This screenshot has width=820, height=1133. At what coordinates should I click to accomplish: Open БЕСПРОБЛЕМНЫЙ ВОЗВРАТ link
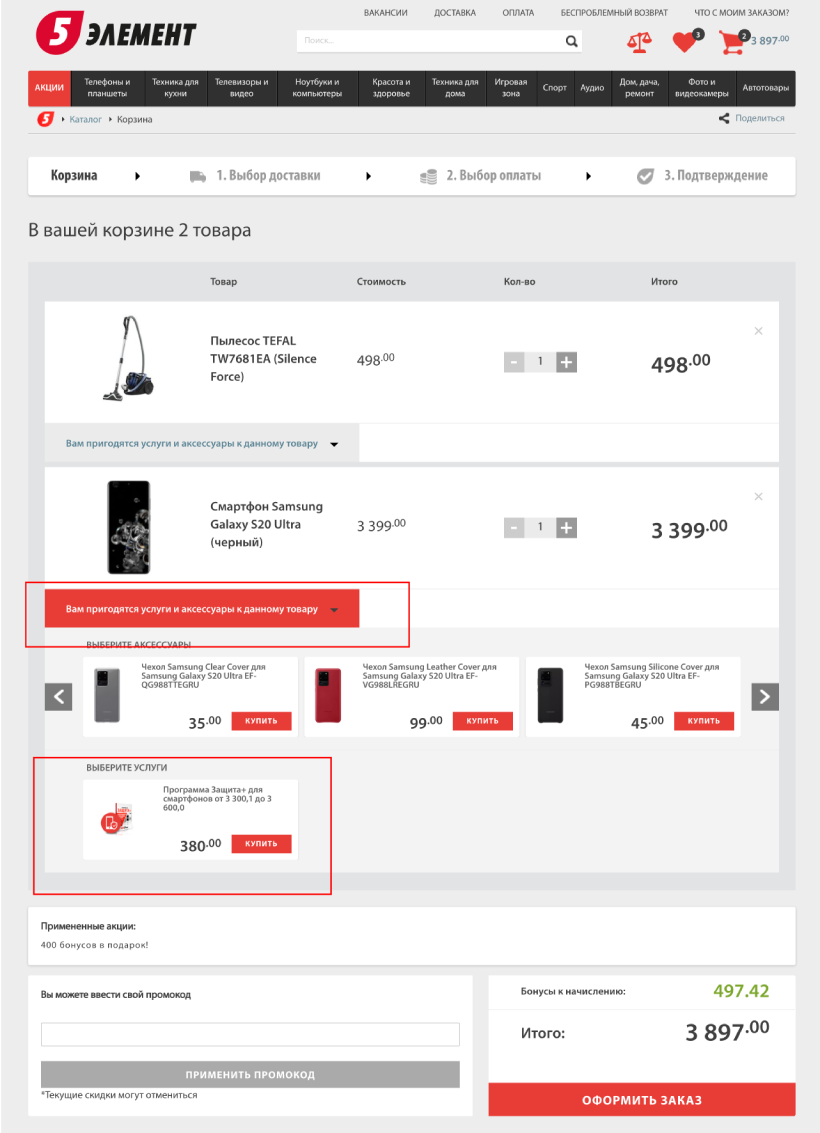[x=614, y=13]
